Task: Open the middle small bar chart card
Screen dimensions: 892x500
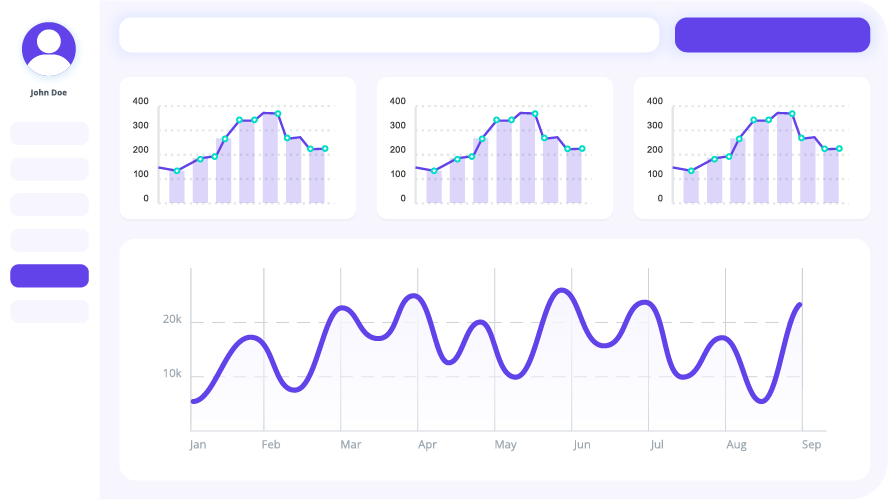Action: coord(495,148)
